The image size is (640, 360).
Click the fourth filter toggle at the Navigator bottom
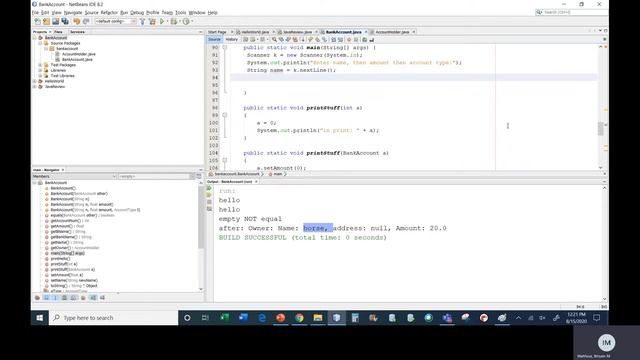point(64,298)
